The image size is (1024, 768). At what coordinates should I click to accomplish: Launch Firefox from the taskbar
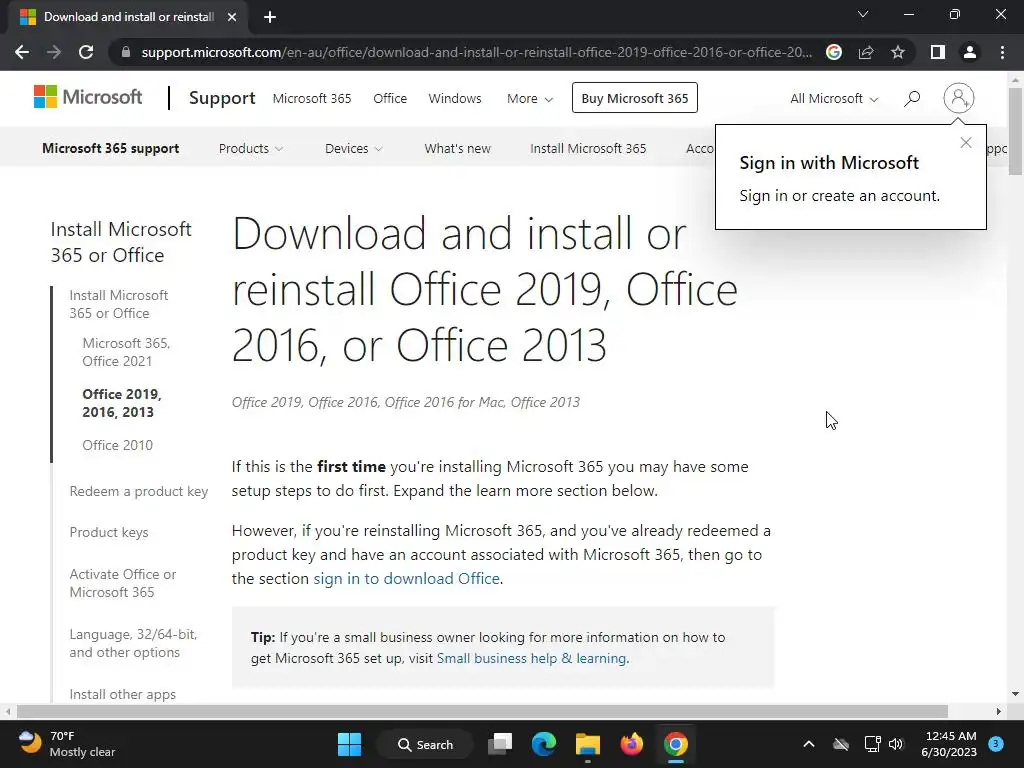click(632, 744)
